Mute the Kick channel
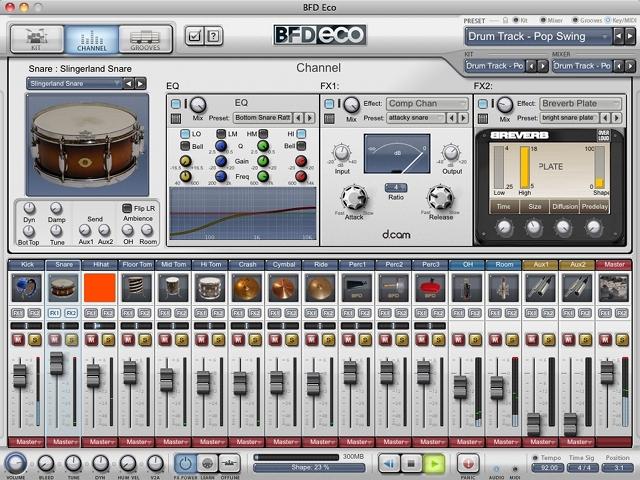The width and height of the screenshot is (640, 480). pyautogui.click(x=16, y=339)
